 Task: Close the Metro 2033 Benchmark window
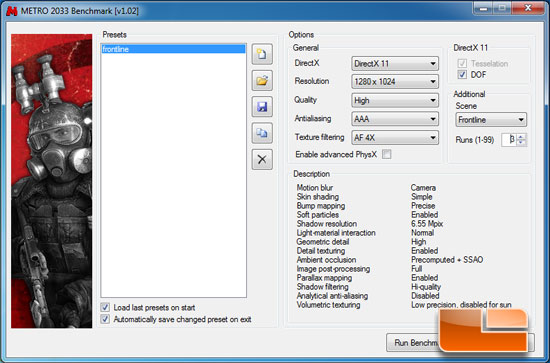click(x=528, y=8)
